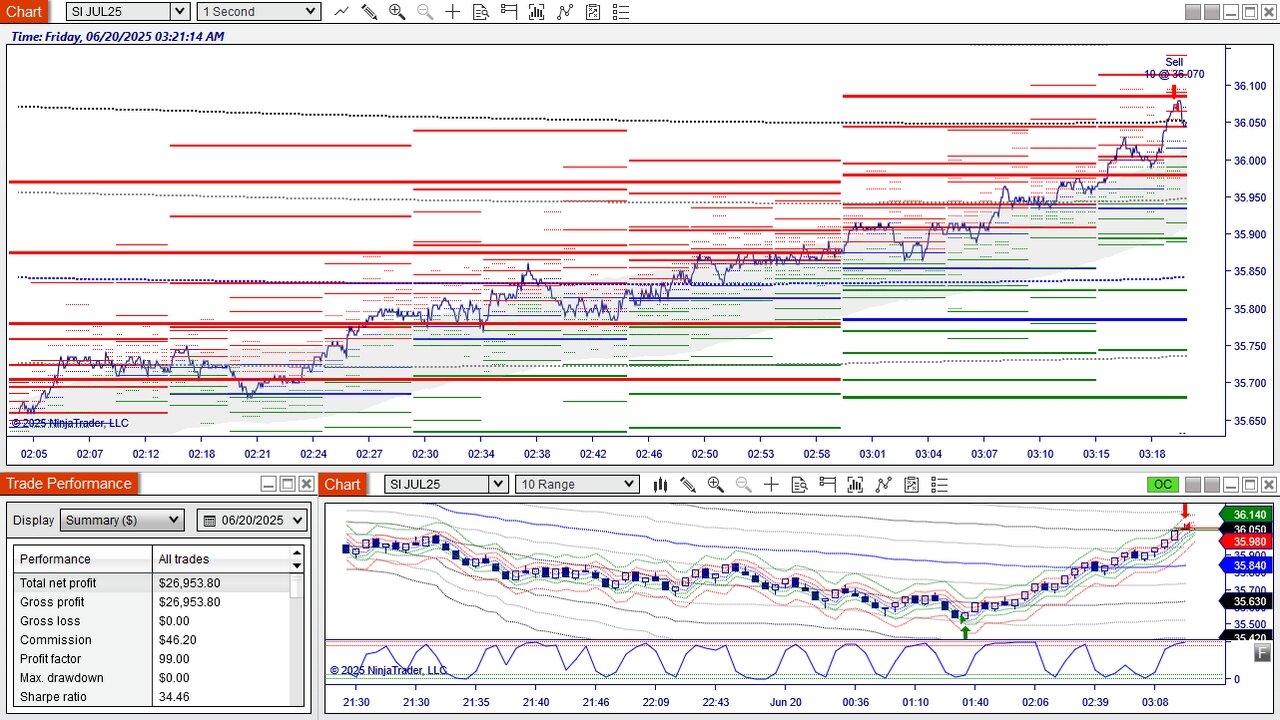Open strategies icon in top chart toolbar

[593, 12]
